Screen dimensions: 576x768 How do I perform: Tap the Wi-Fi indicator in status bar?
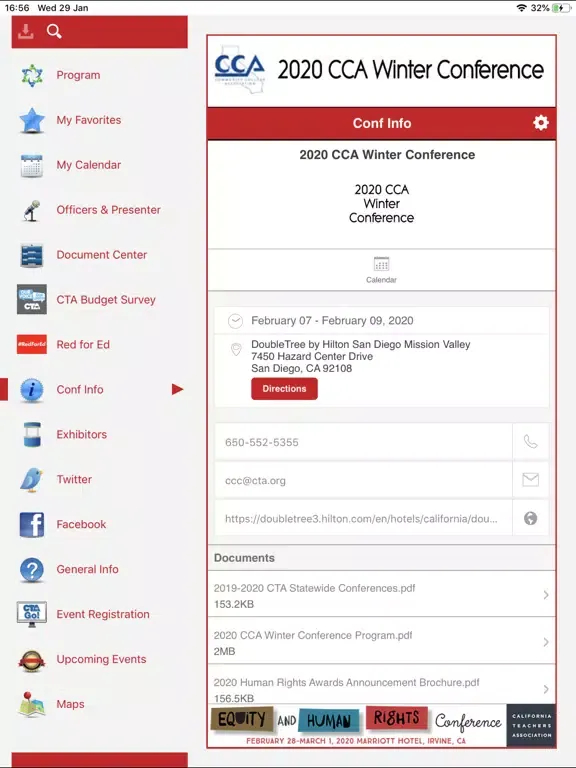[522, 8]
